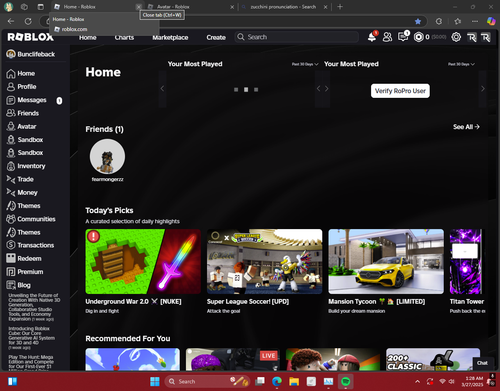Open Super League Soccer game thumbnail
This screenshot has height=391, width=500.
tap(265, 261)
